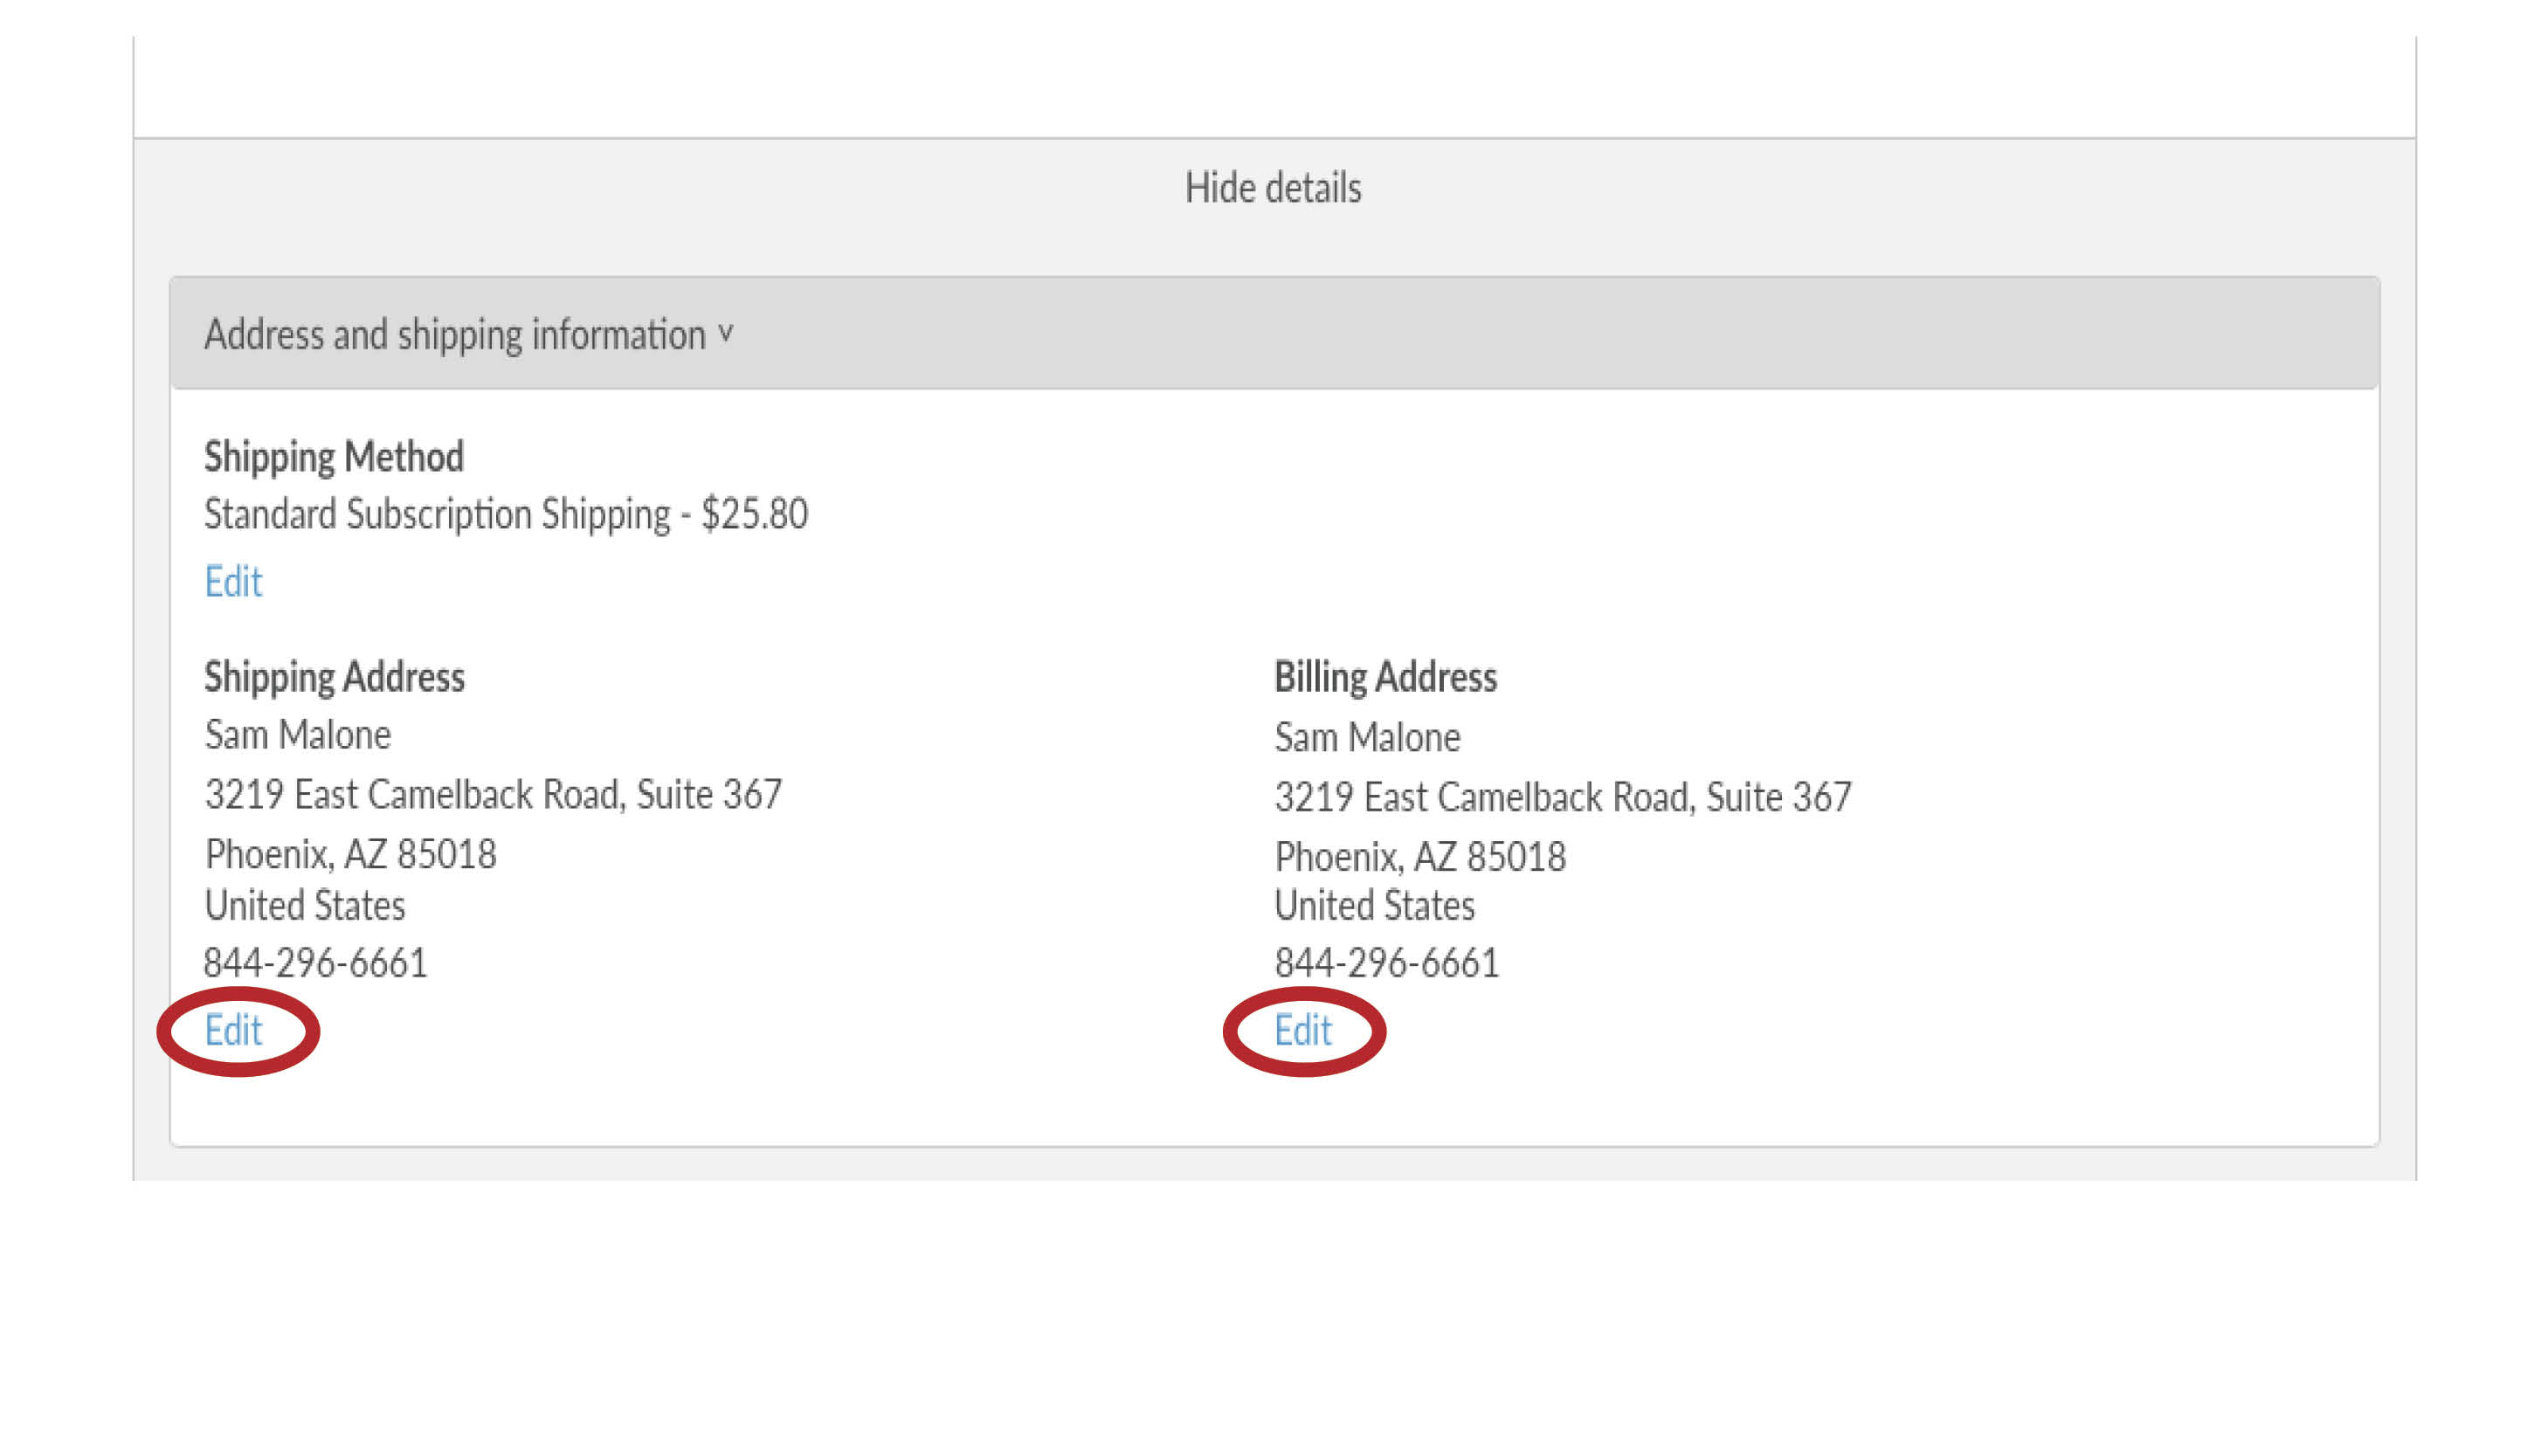Click Sam Malone under Shipping Address
The height and width of the screenshot is (1456, 2548).
coord(297,735)
